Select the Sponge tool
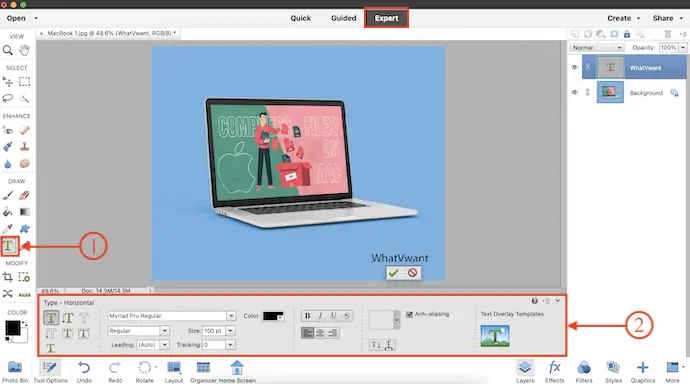 tap(24, 164)
